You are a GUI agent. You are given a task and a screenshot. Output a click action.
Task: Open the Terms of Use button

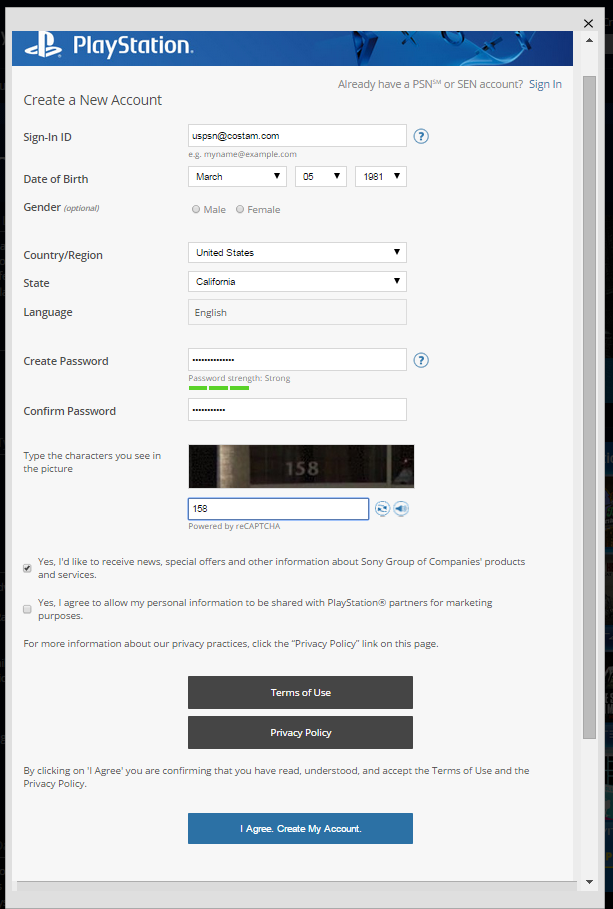point(300,692)
